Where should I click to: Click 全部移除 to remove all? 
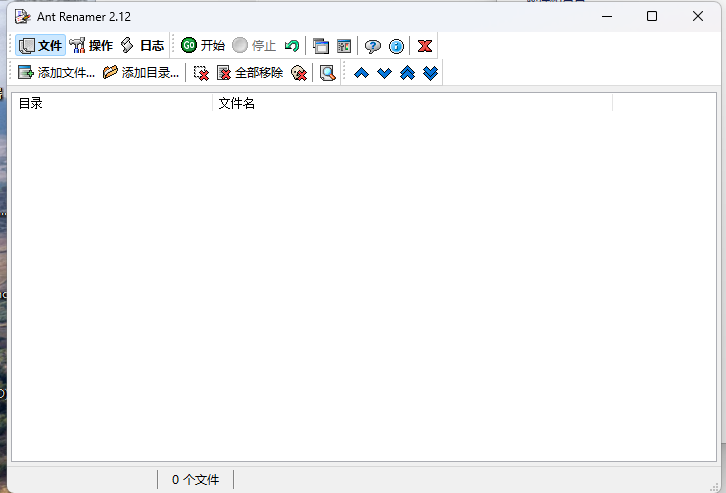click(250, 73)
